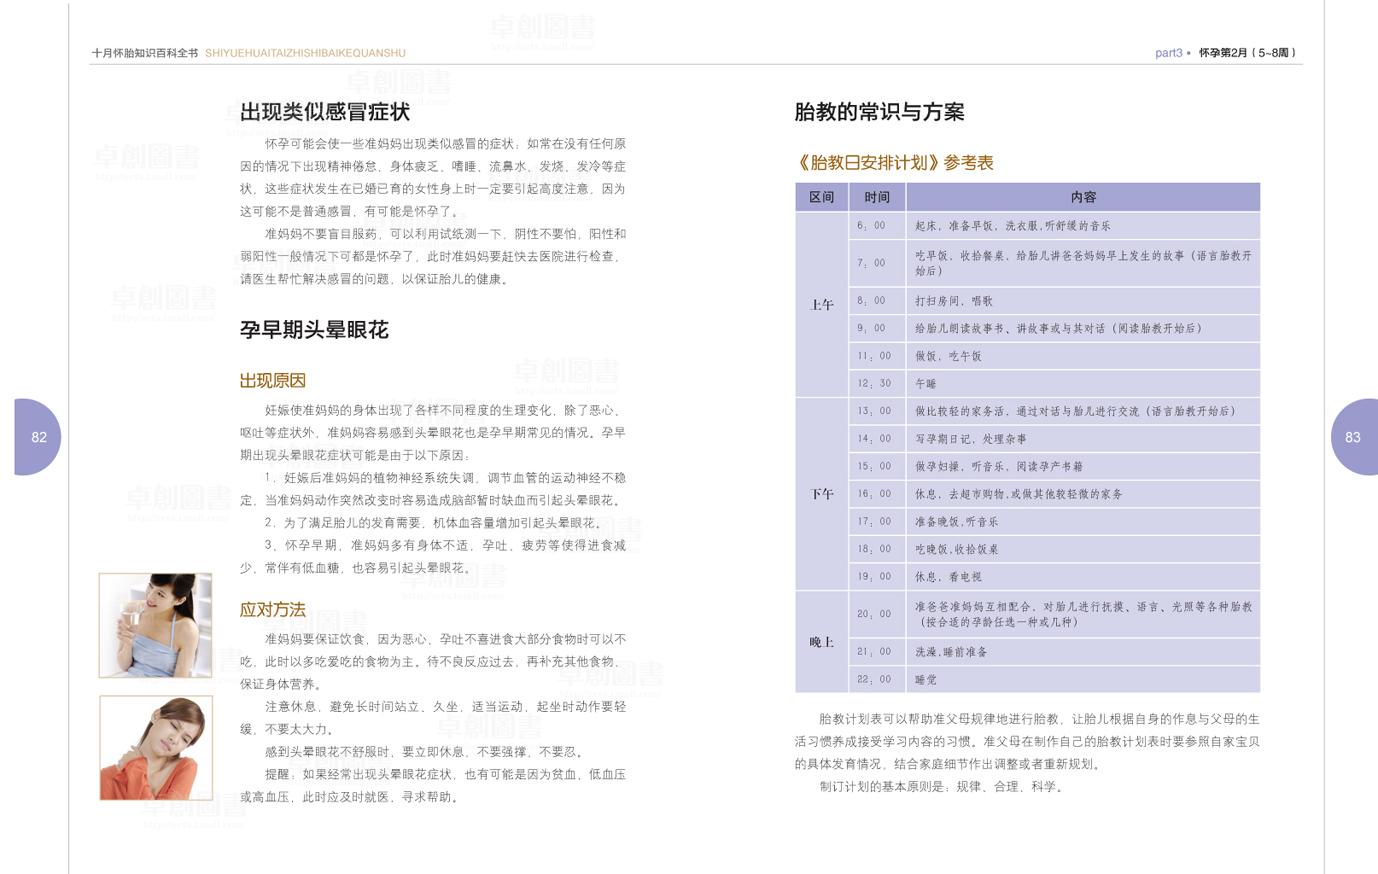Click the heading 出现类似感冒症状

[x=324, y=112]
